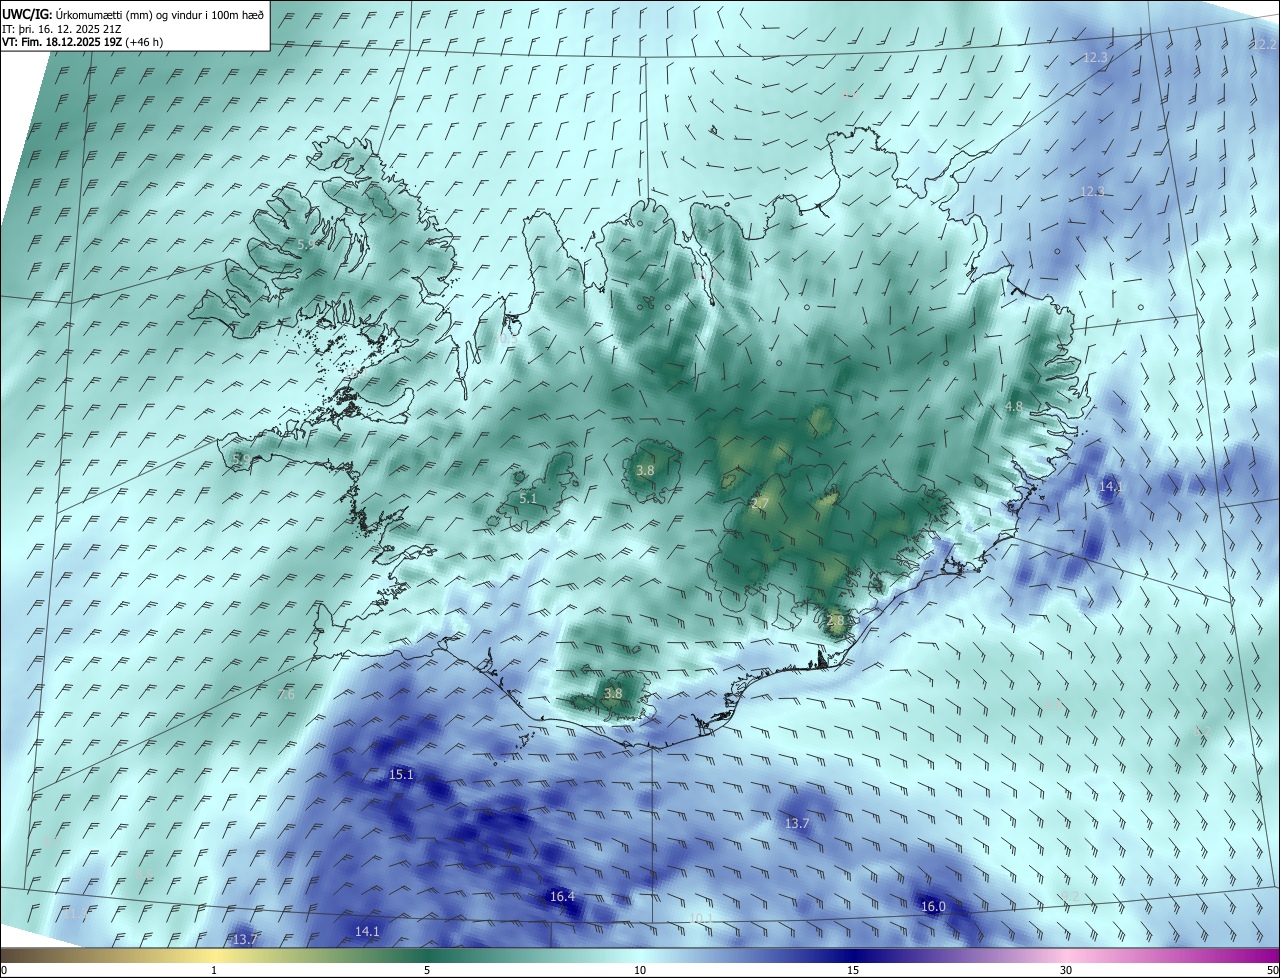
Task: Click the 3.8 label on the southern glacier
Action: click(x=613, y=693)
